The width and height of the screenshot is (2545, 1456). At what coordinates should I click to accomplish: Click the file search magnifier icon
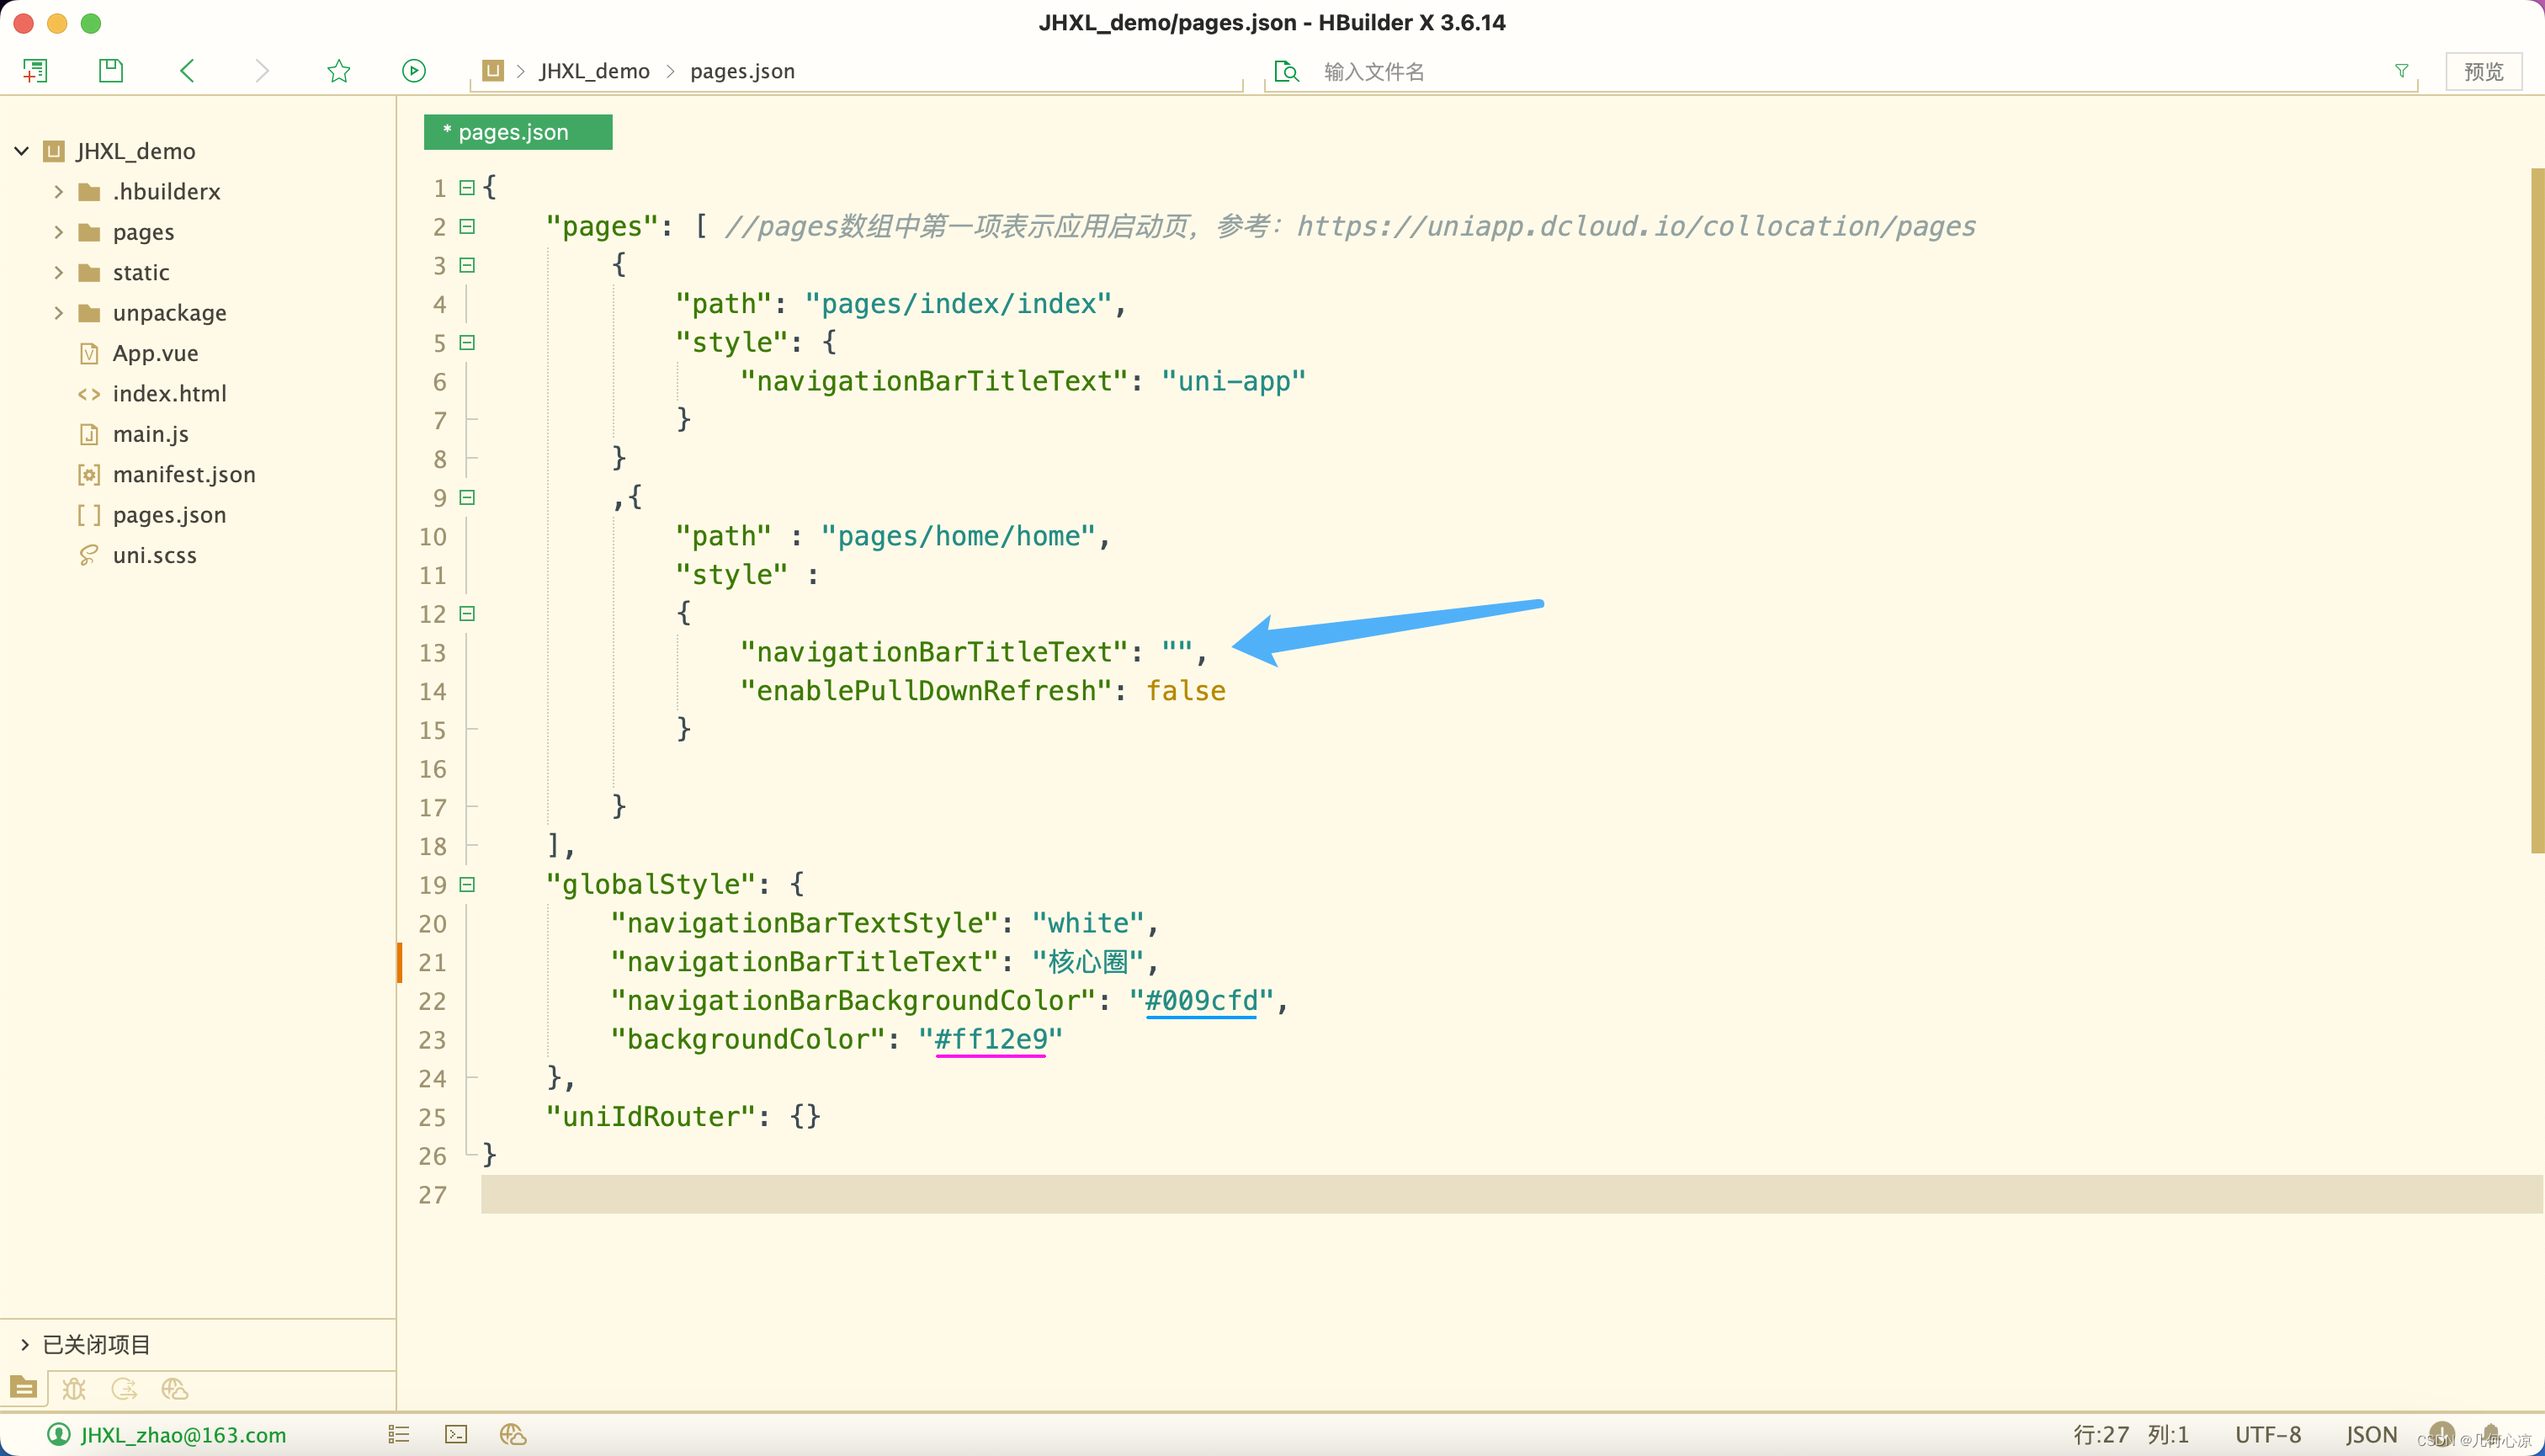coord(1287,71)
